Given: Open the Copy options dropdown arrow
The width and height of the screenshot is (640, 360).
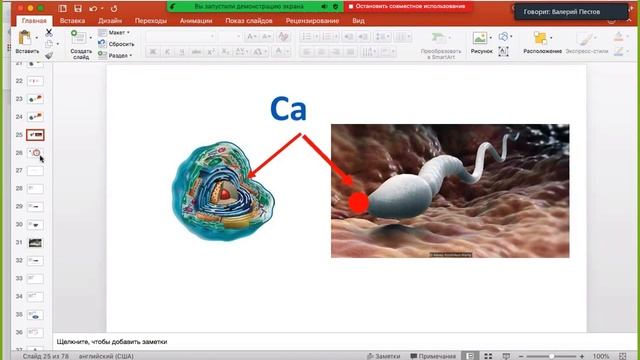Looking at the screenshot, I should click(x=58, y=44).
